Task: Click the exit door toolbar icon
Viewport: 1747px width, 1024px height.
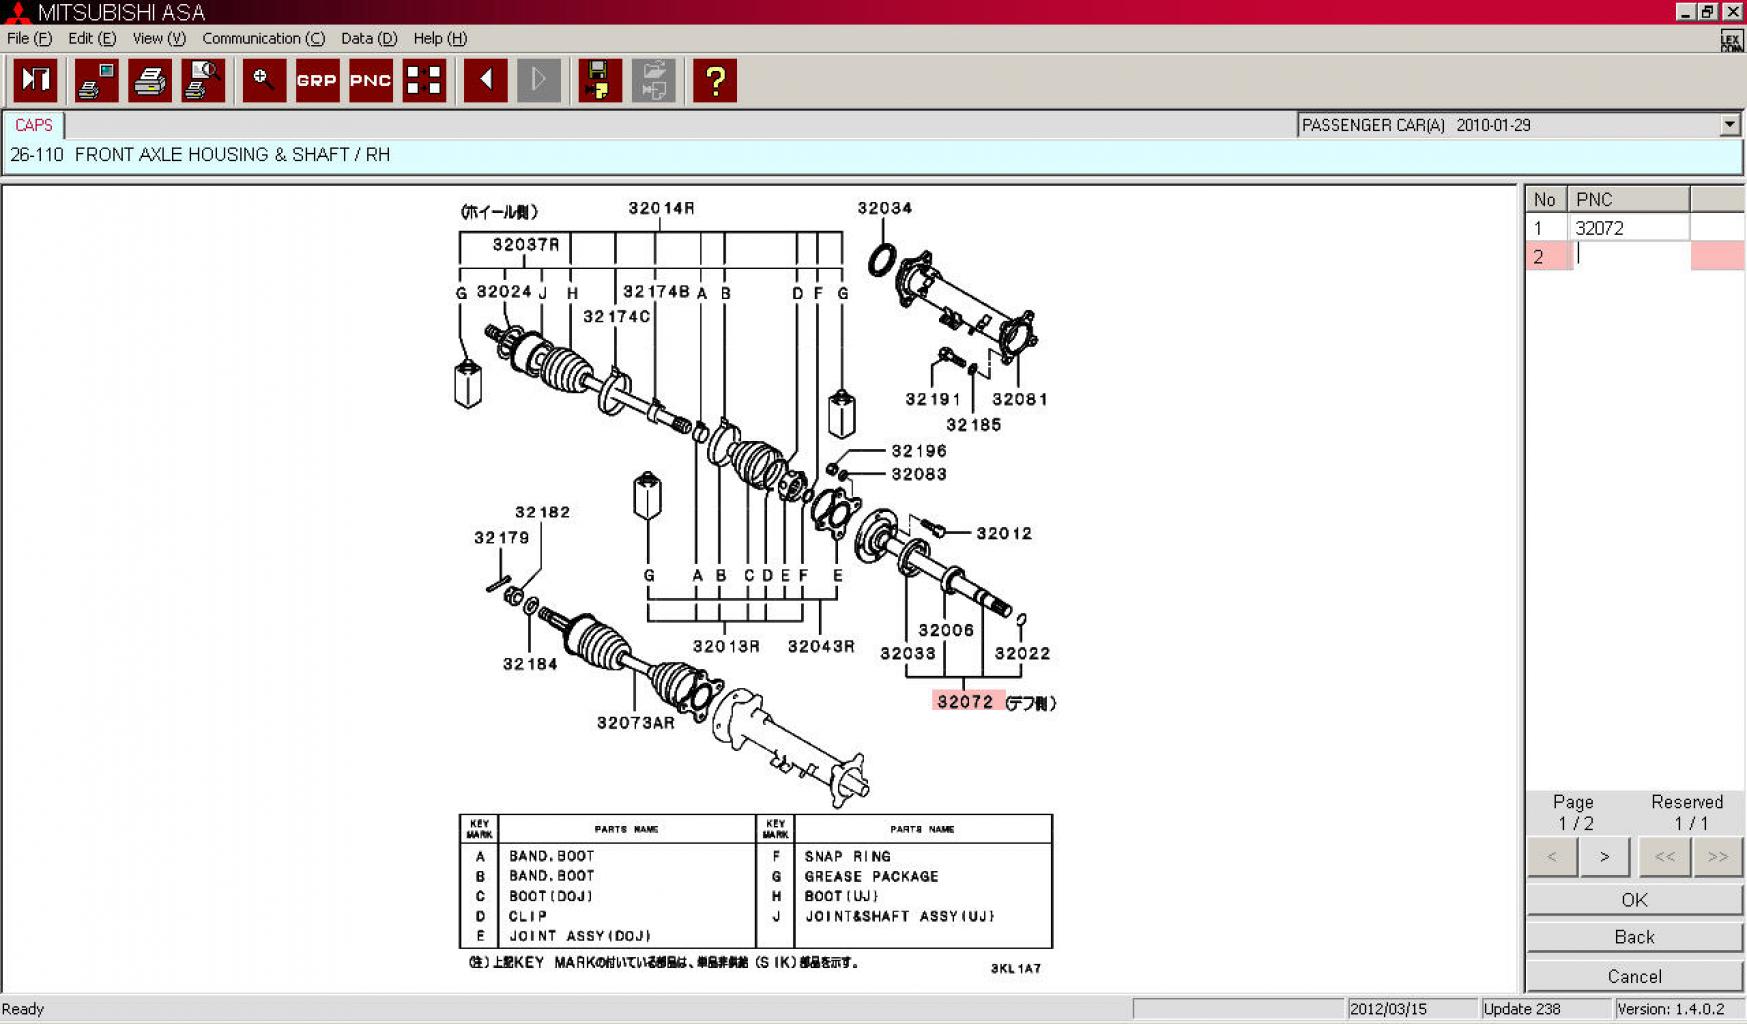Action: [35, 80]
